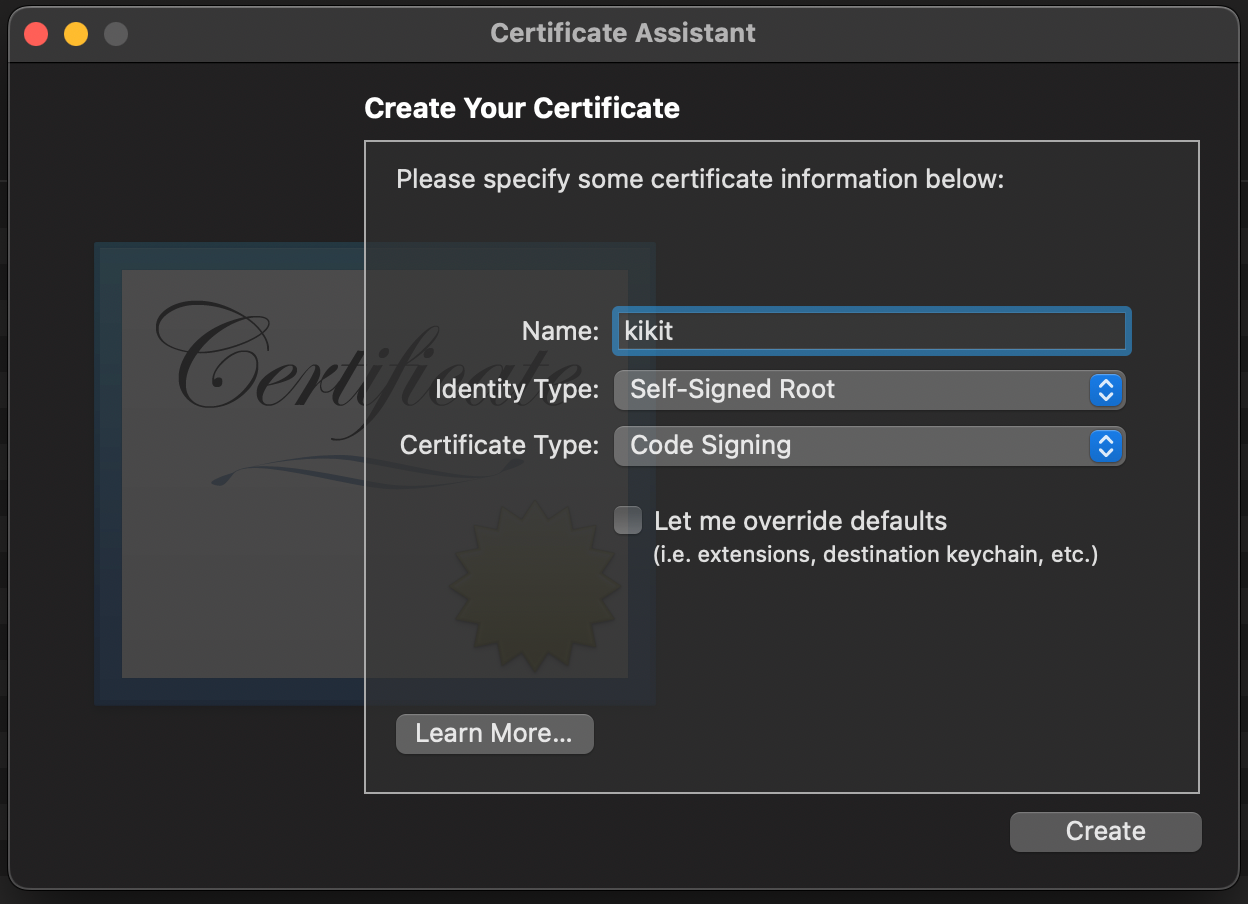
Task: Click the 'Identity Type:' label
Action: 517,389
